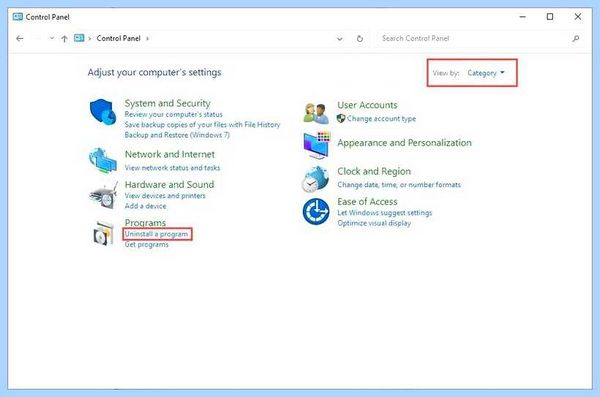Click the Control Panel title bar icon
The image size is (600, 397).
(18, 17)
